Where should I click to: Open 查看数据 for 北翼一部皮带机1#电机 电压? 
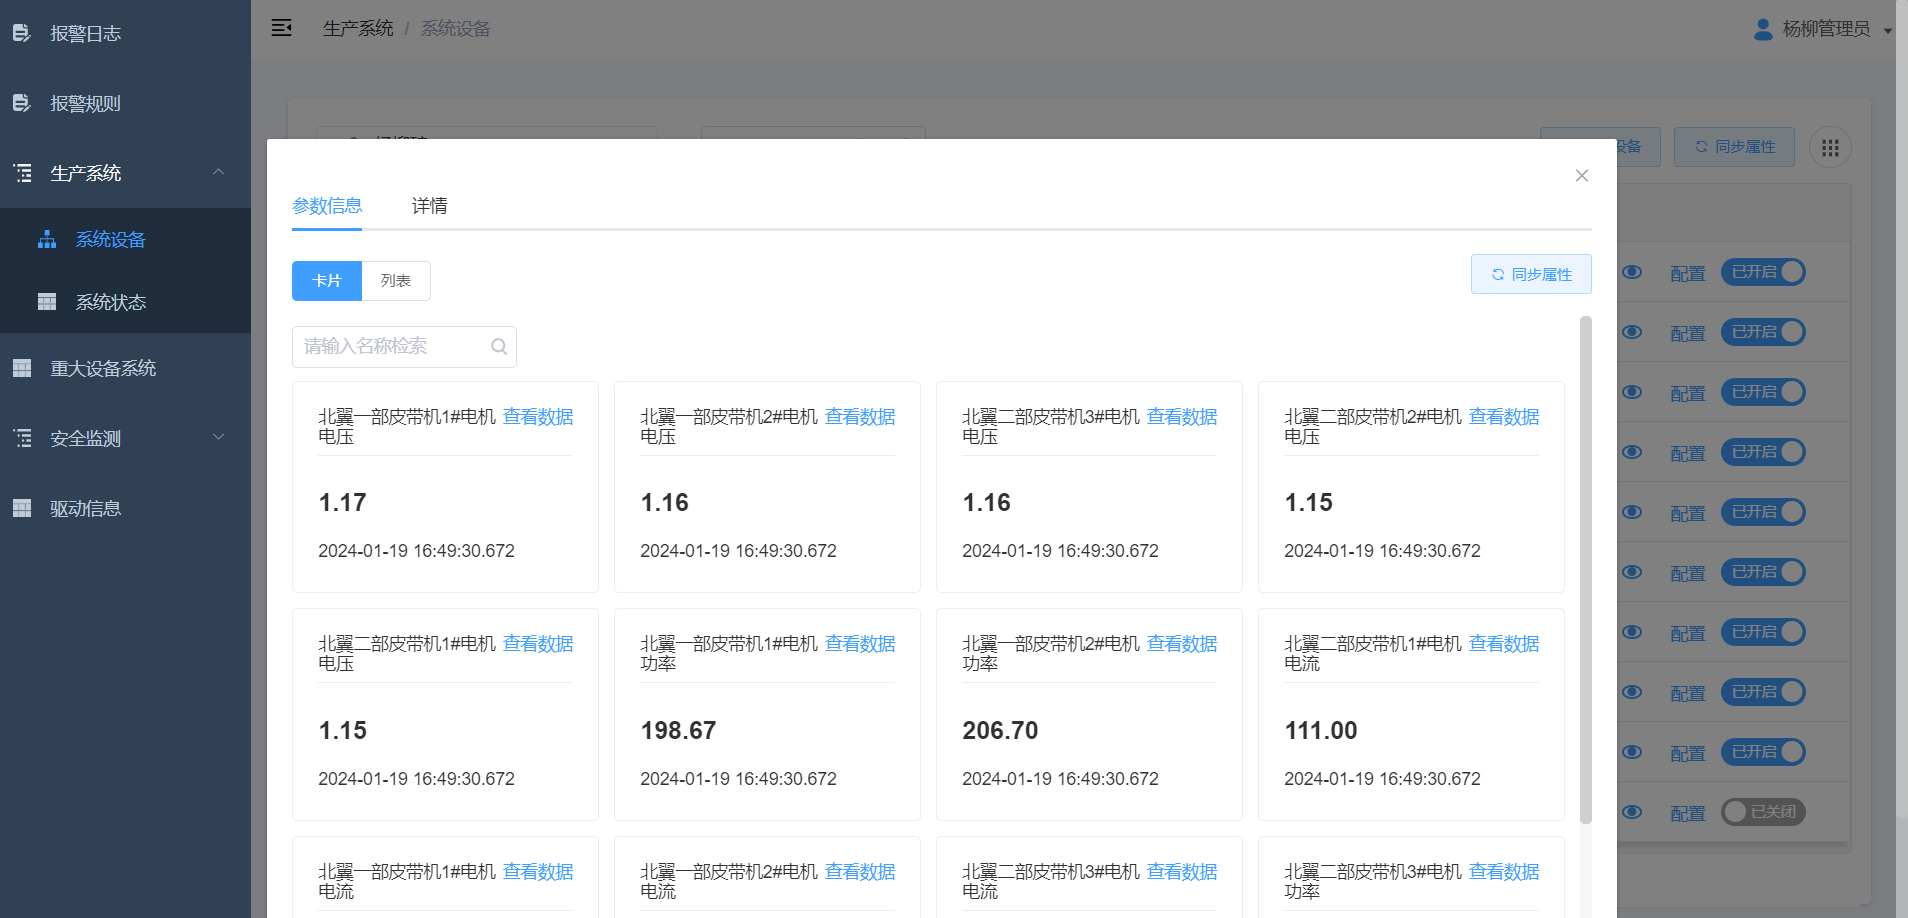(x=538, y=417)
